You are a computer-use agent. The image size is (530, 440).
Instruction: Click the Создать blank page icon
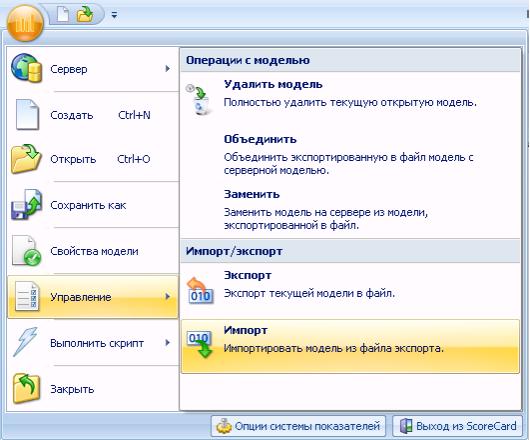[27, 115]
